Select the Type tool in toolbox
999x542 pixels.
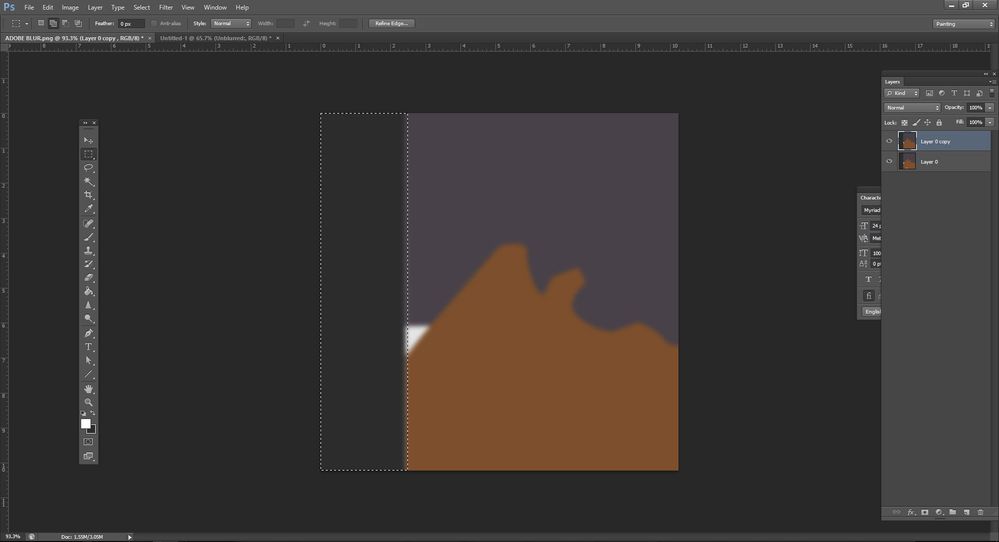pyautogui.click(x=89, y=347)
